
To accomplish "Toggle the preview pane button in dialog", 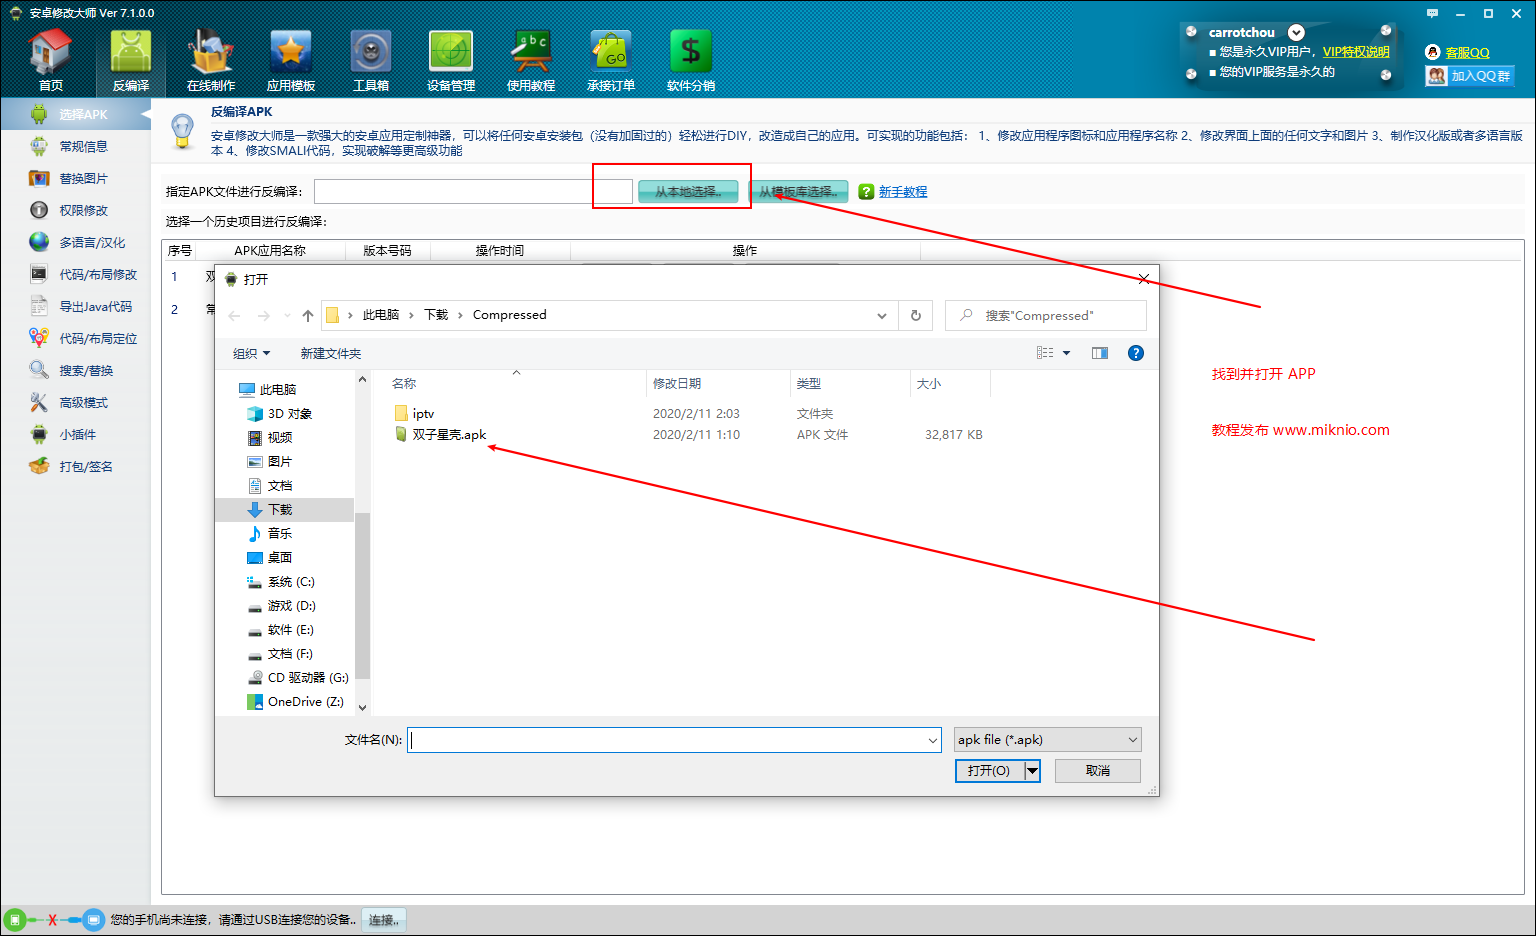I will 1100,353.
